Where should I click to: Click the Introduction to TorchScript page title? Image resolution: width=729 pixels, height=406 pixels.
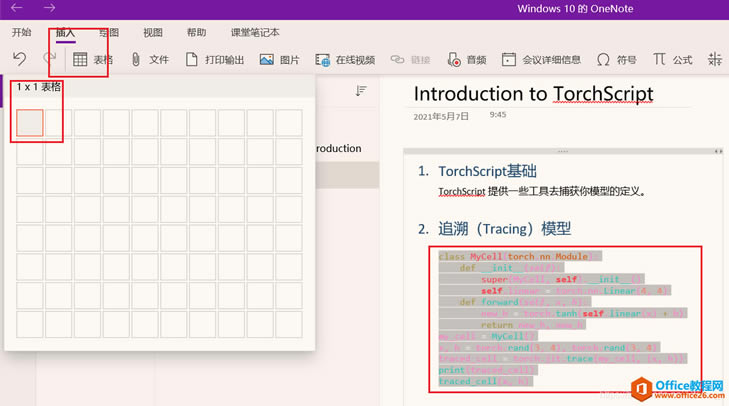click(x=533, y=94)
